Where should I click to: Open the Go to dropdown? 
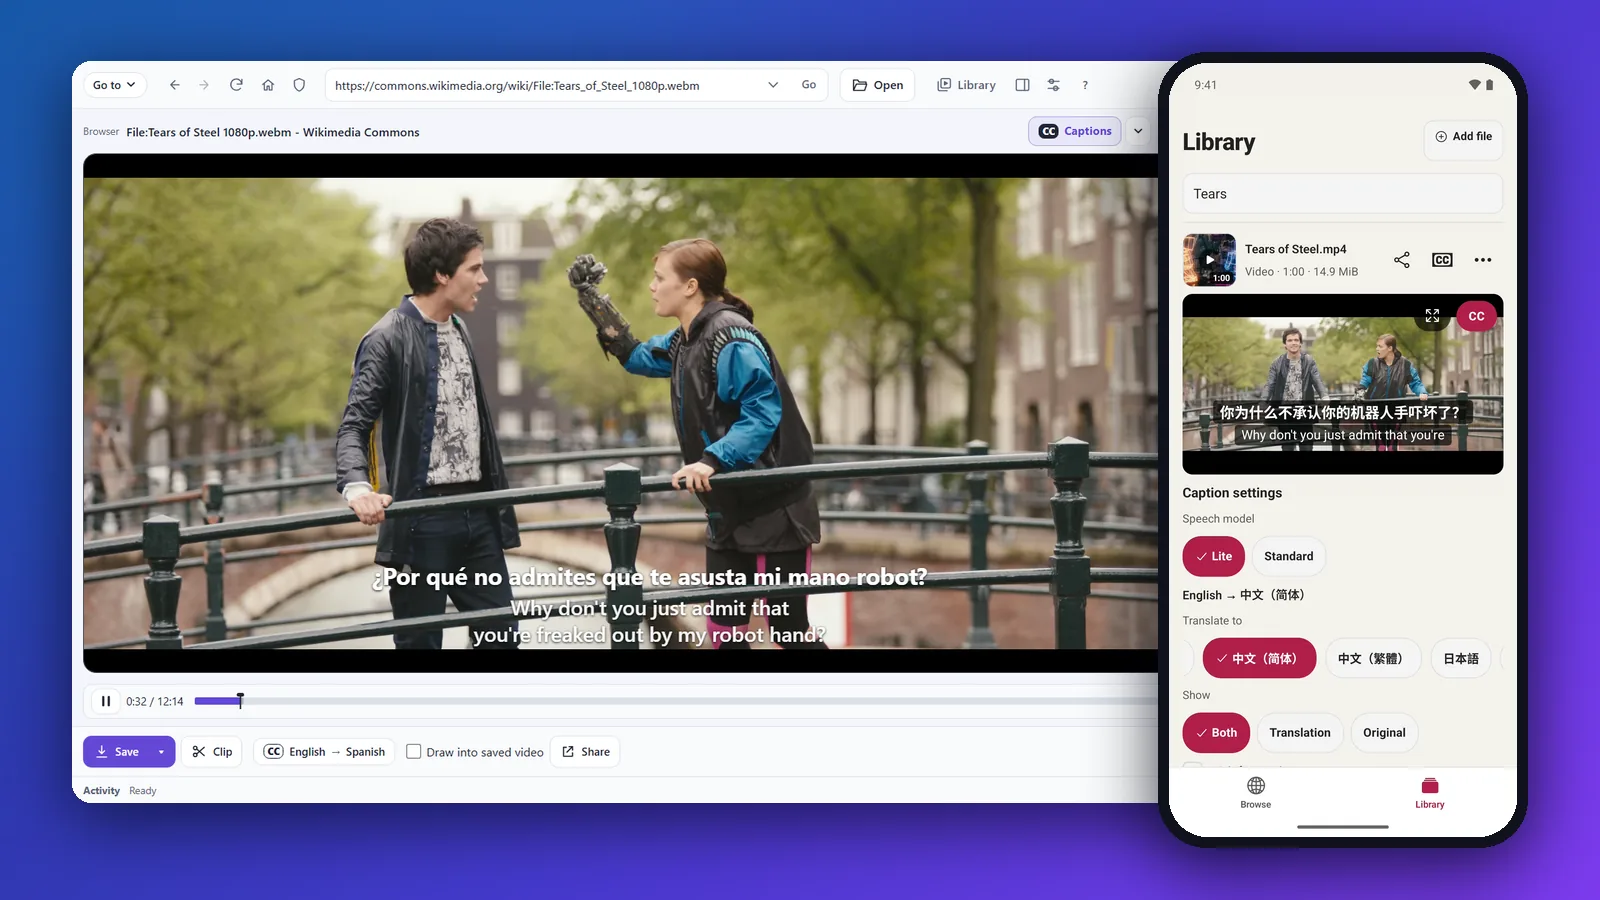coord(114,85)
